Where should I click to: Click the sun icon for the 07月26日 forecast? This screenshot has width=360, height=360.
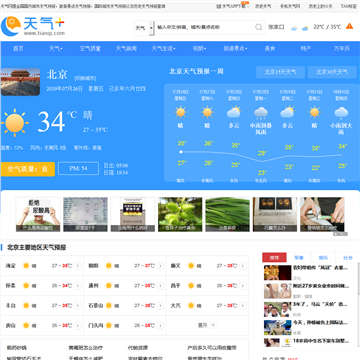(180, 112)
